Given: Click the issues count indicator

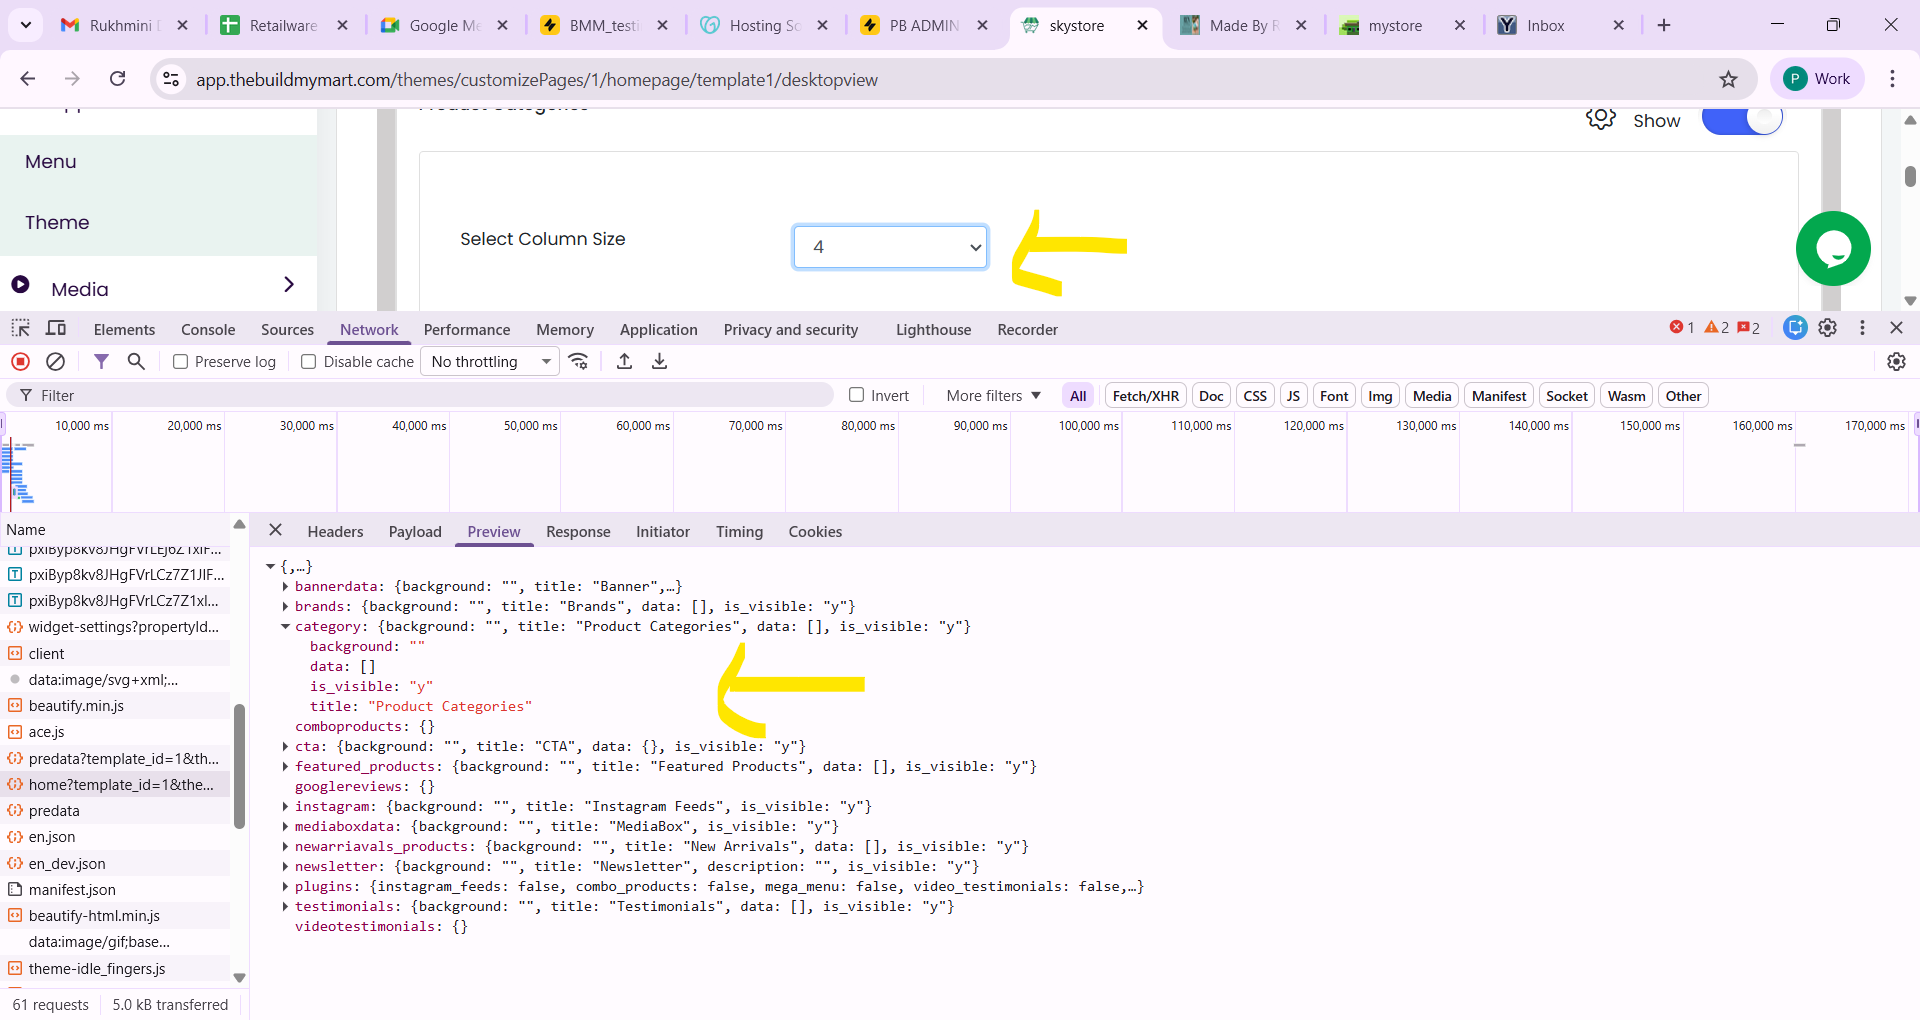Looking at the screenshot, I should coord(1749,328).
